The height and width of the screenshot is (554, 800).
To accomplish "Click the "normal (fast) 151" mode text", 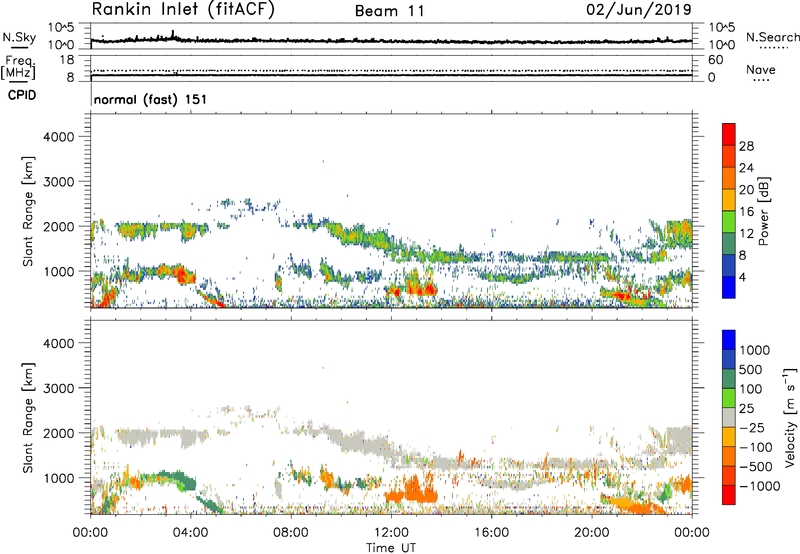I will pos(150,99).
